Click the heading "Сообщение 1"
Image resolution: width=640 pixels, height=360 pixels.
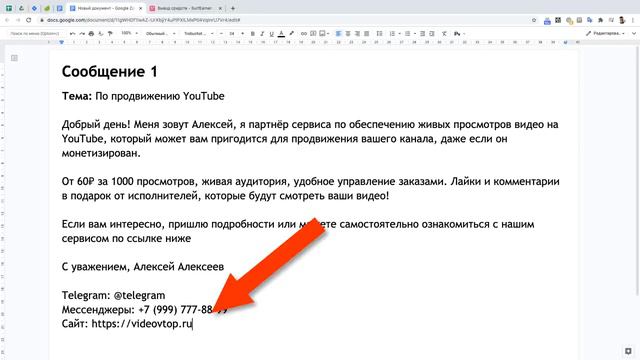(x=109, y=72)
